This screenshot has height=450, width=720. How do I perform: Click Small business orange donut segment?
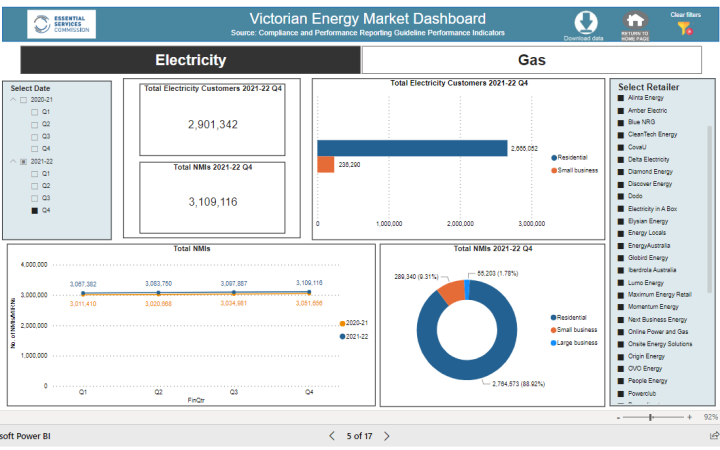pos(451,293)
